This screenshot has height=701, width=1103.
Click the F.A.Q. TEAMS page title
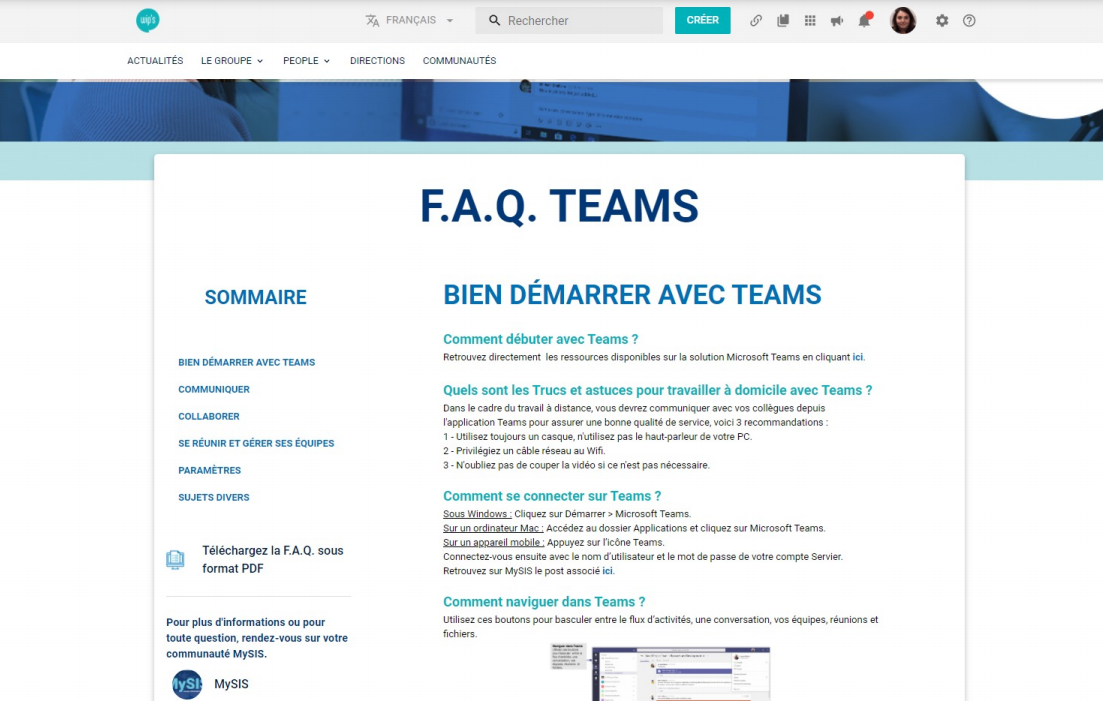pyautogui.click(x=559, y=206)
